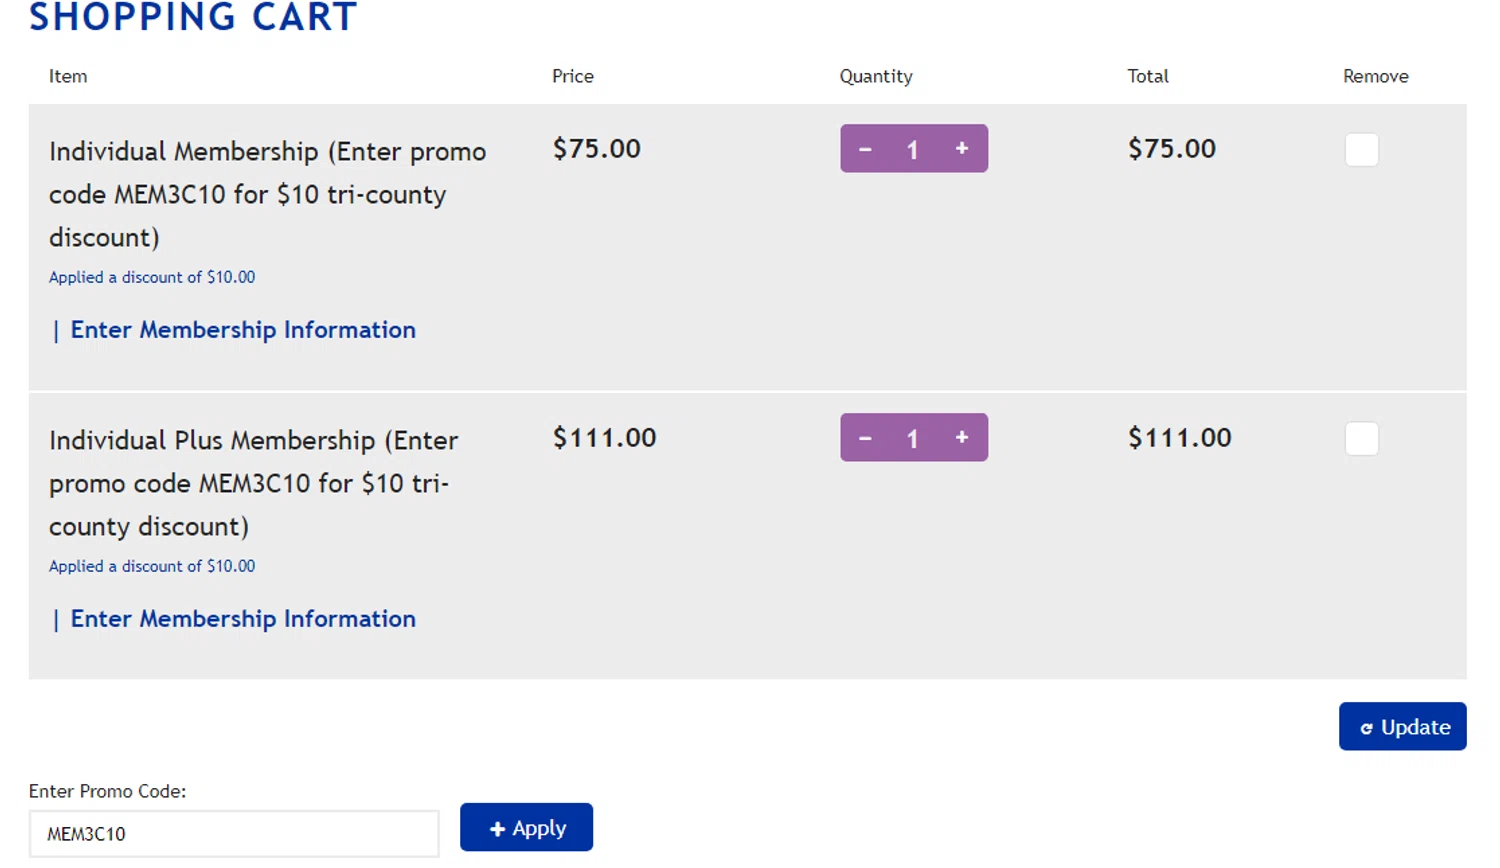Click discount note under Individual Membership

[152, 277]
